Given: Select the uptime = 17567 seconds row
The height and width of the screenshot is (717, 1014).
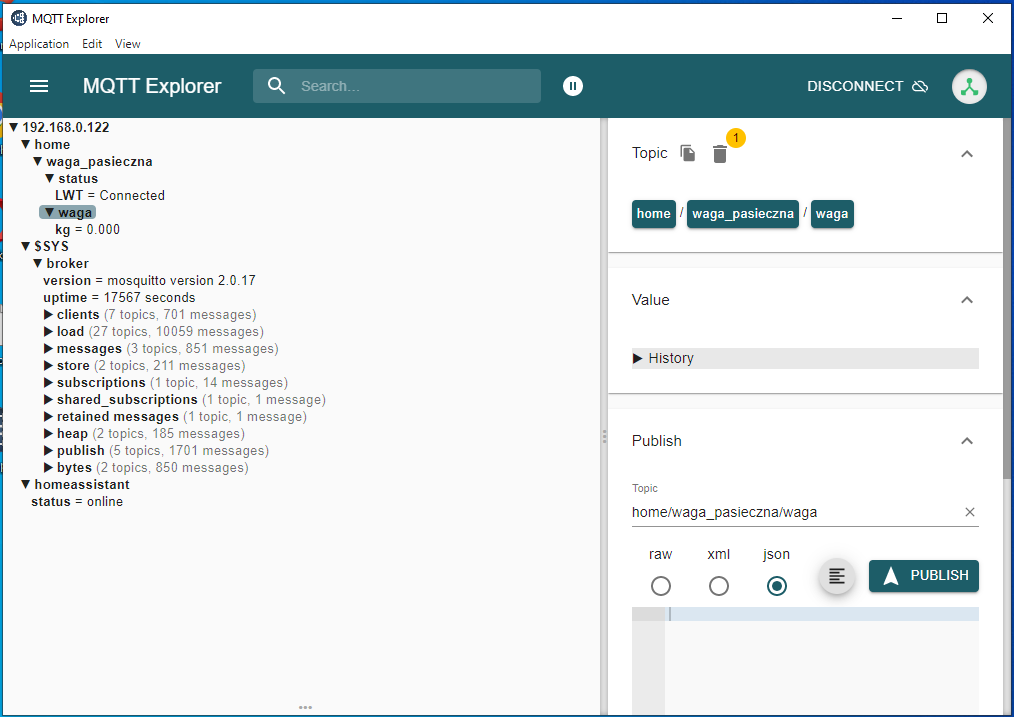Looking at the screenshot, I should click(119, 297).
